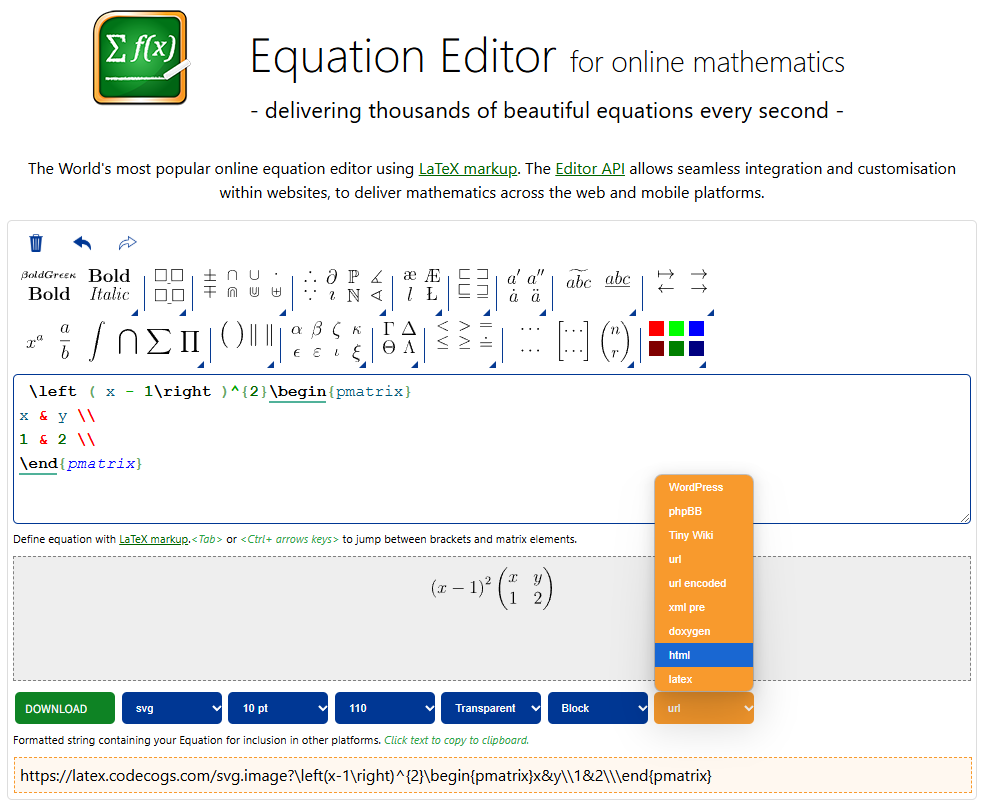Insert the less-than relation symbol
The height and width of the screenshot is (801, 982).
tap(443, 326)
